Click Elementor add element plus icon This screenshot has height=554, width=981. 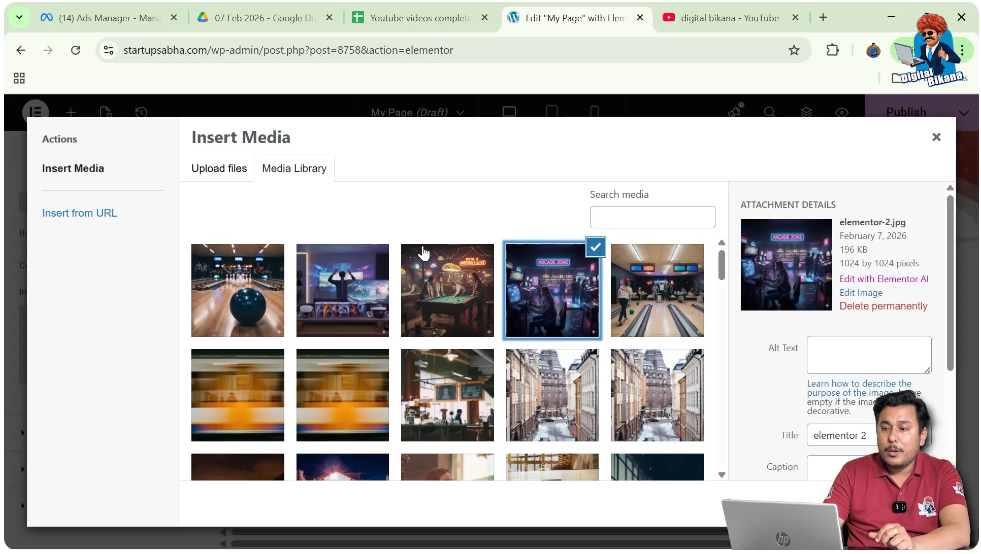[71, 112]
